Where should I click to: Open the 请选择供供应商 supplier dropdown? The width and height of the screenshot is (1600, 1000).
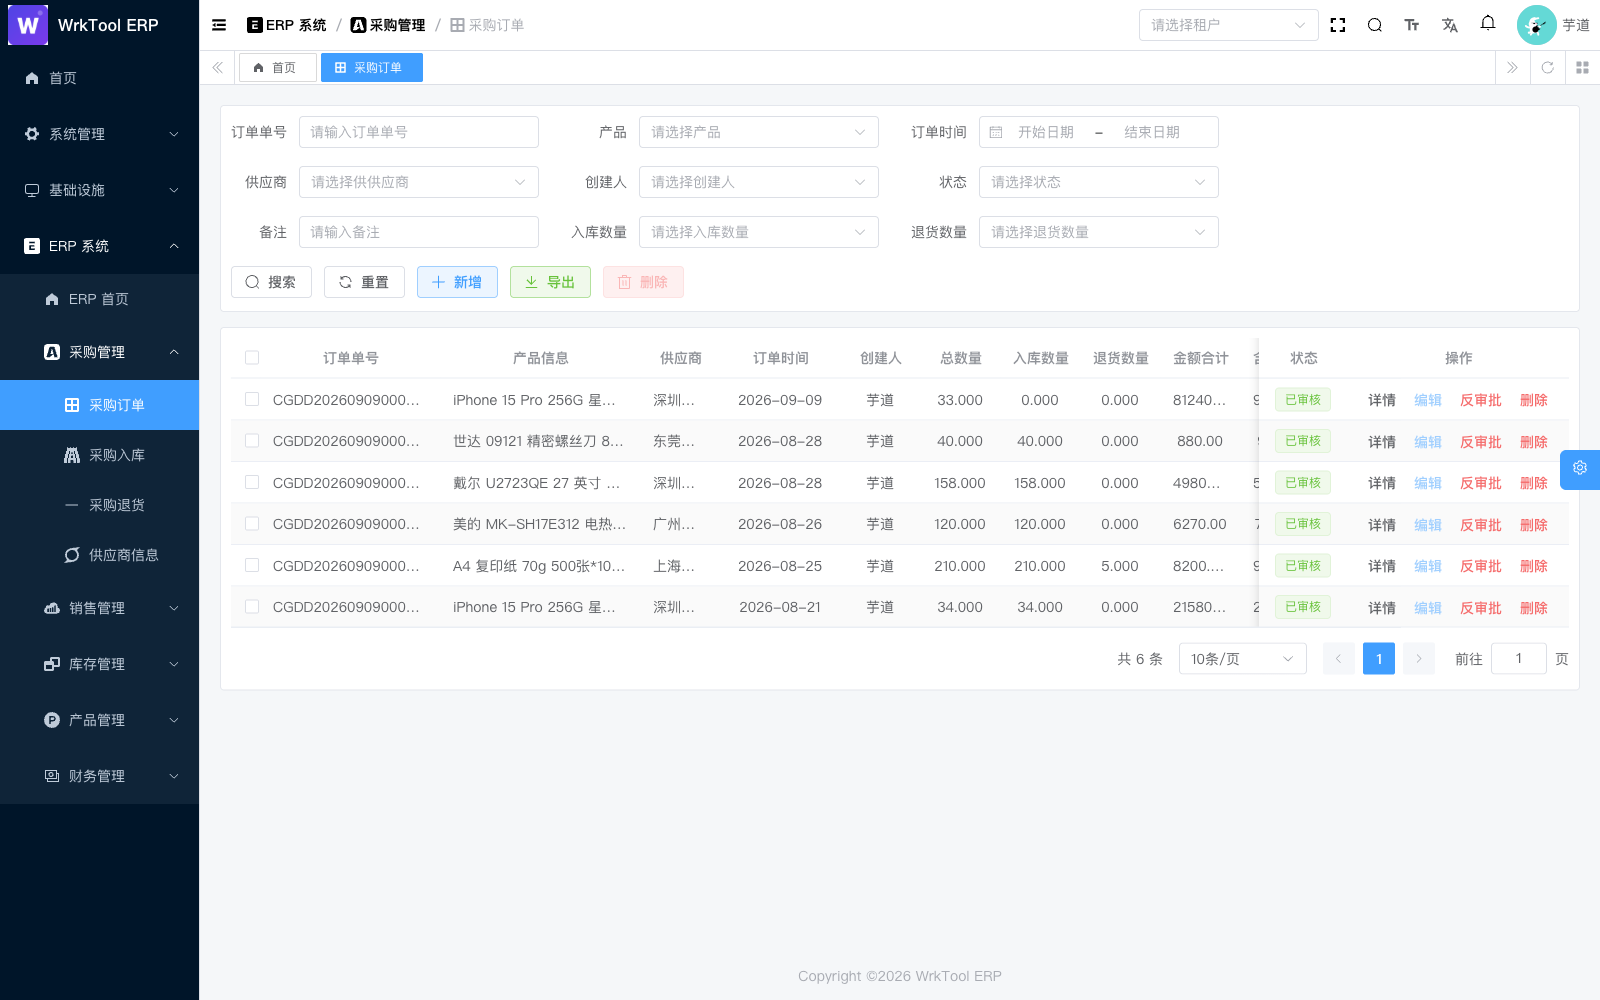418,182
